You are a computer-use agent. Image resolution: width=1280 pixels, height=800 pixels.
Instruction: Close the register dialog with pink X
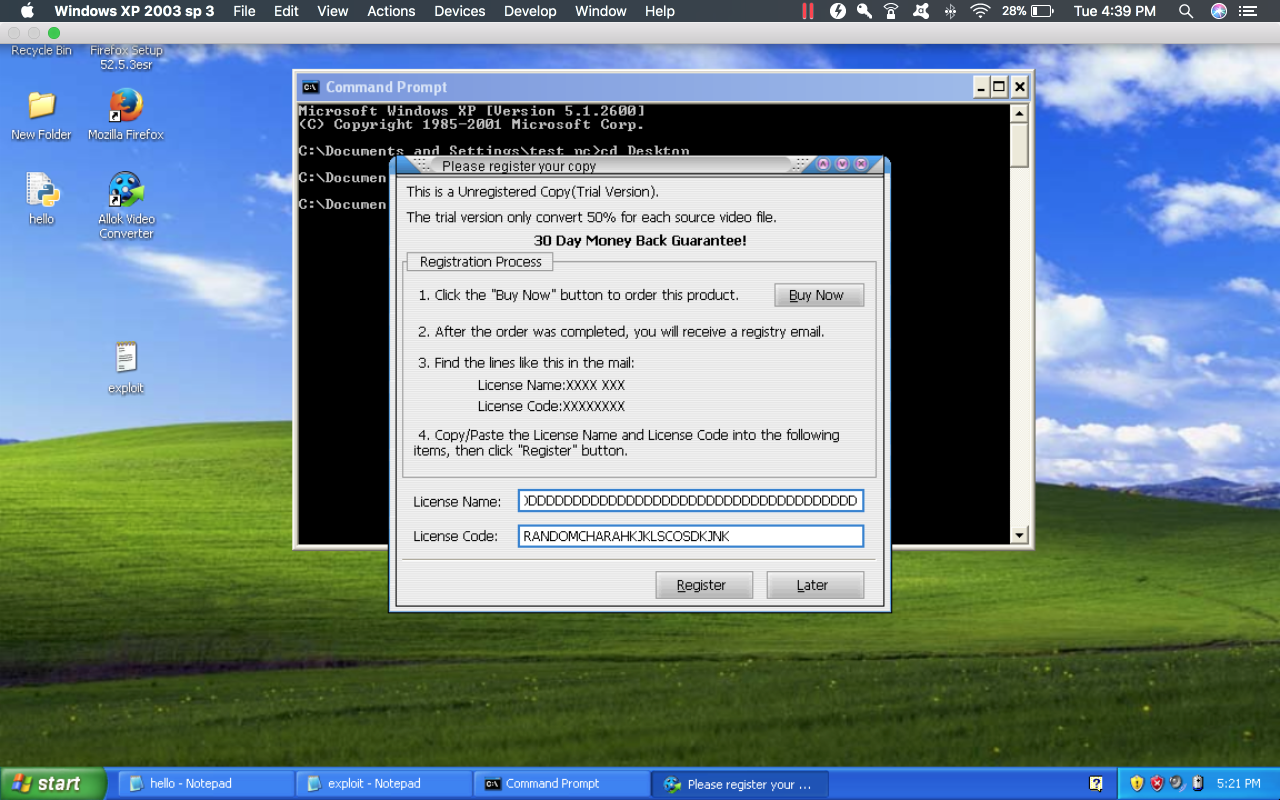tap(861, 165)
